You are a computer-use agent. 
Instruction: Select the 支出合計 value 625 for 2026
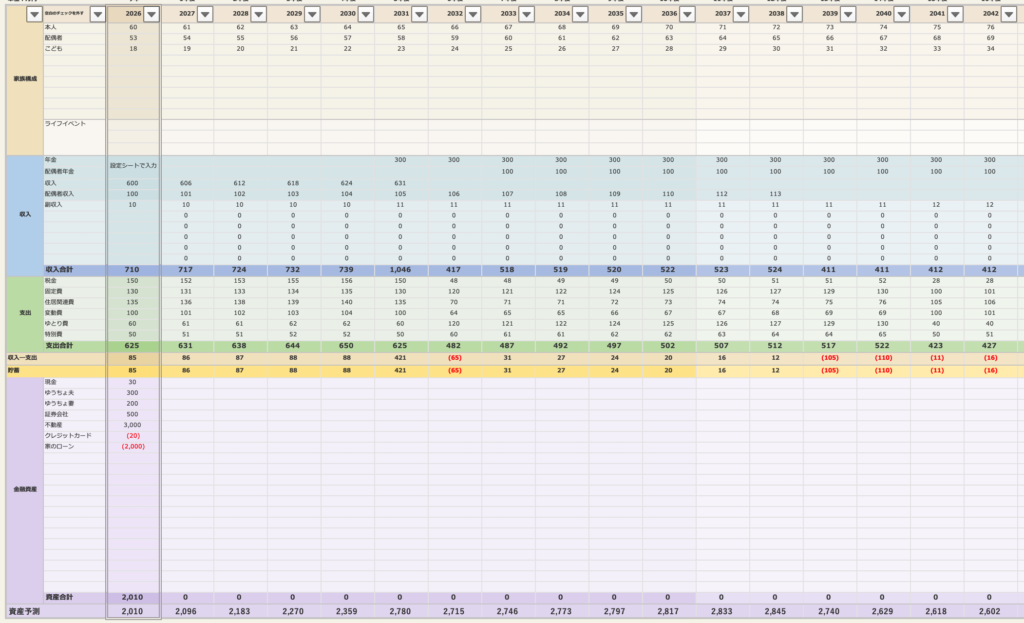tap(132, 345)
